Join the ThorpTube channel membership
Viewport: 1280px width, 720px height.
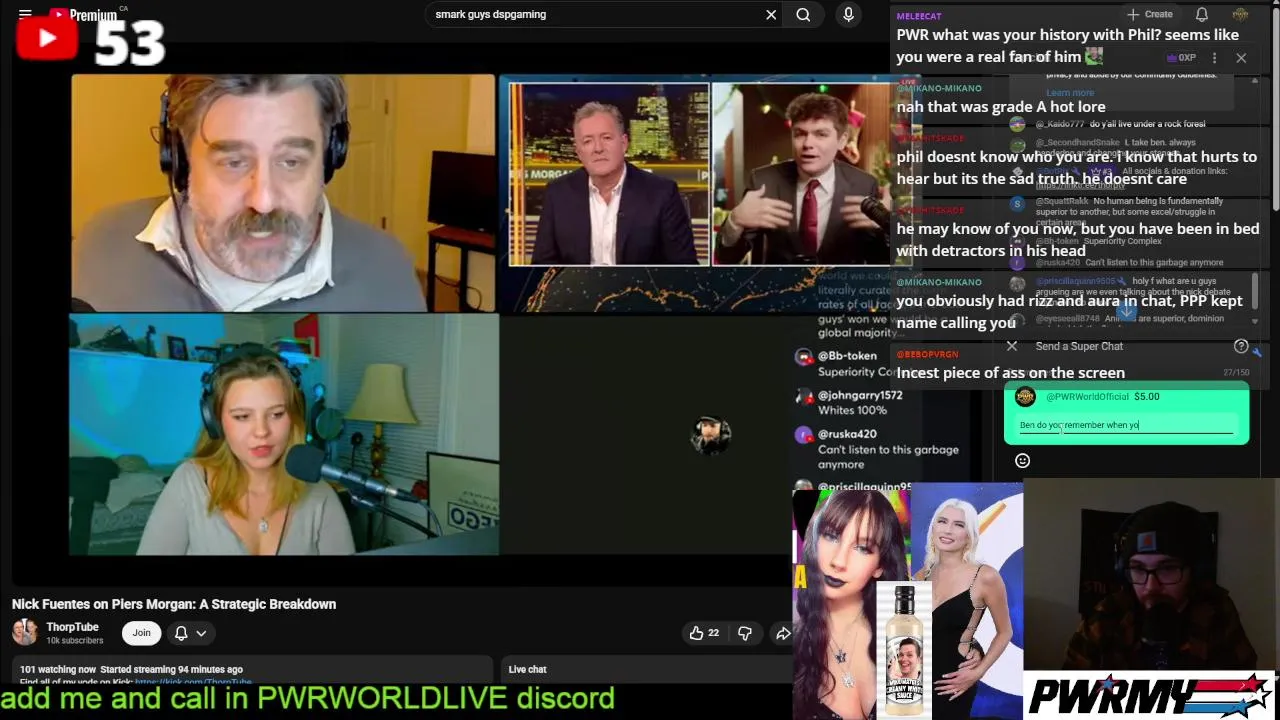click(142, 633)
